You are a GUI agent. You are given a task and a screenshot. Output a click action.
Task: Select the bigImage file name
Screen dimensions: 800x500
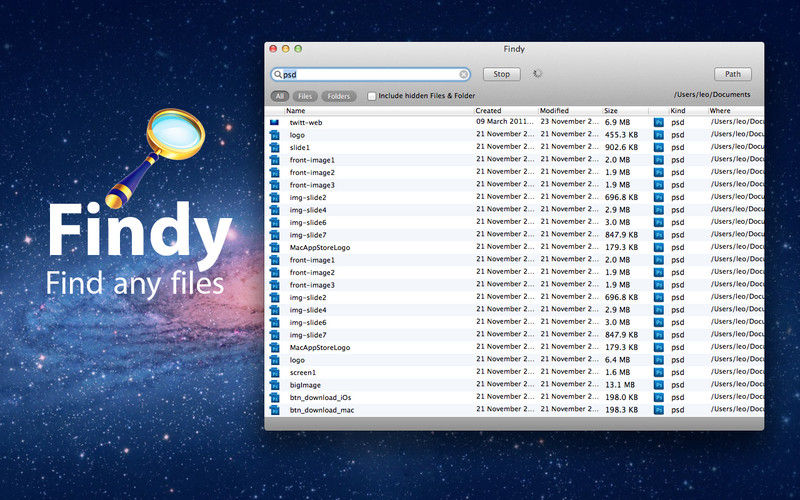point(305,385)
